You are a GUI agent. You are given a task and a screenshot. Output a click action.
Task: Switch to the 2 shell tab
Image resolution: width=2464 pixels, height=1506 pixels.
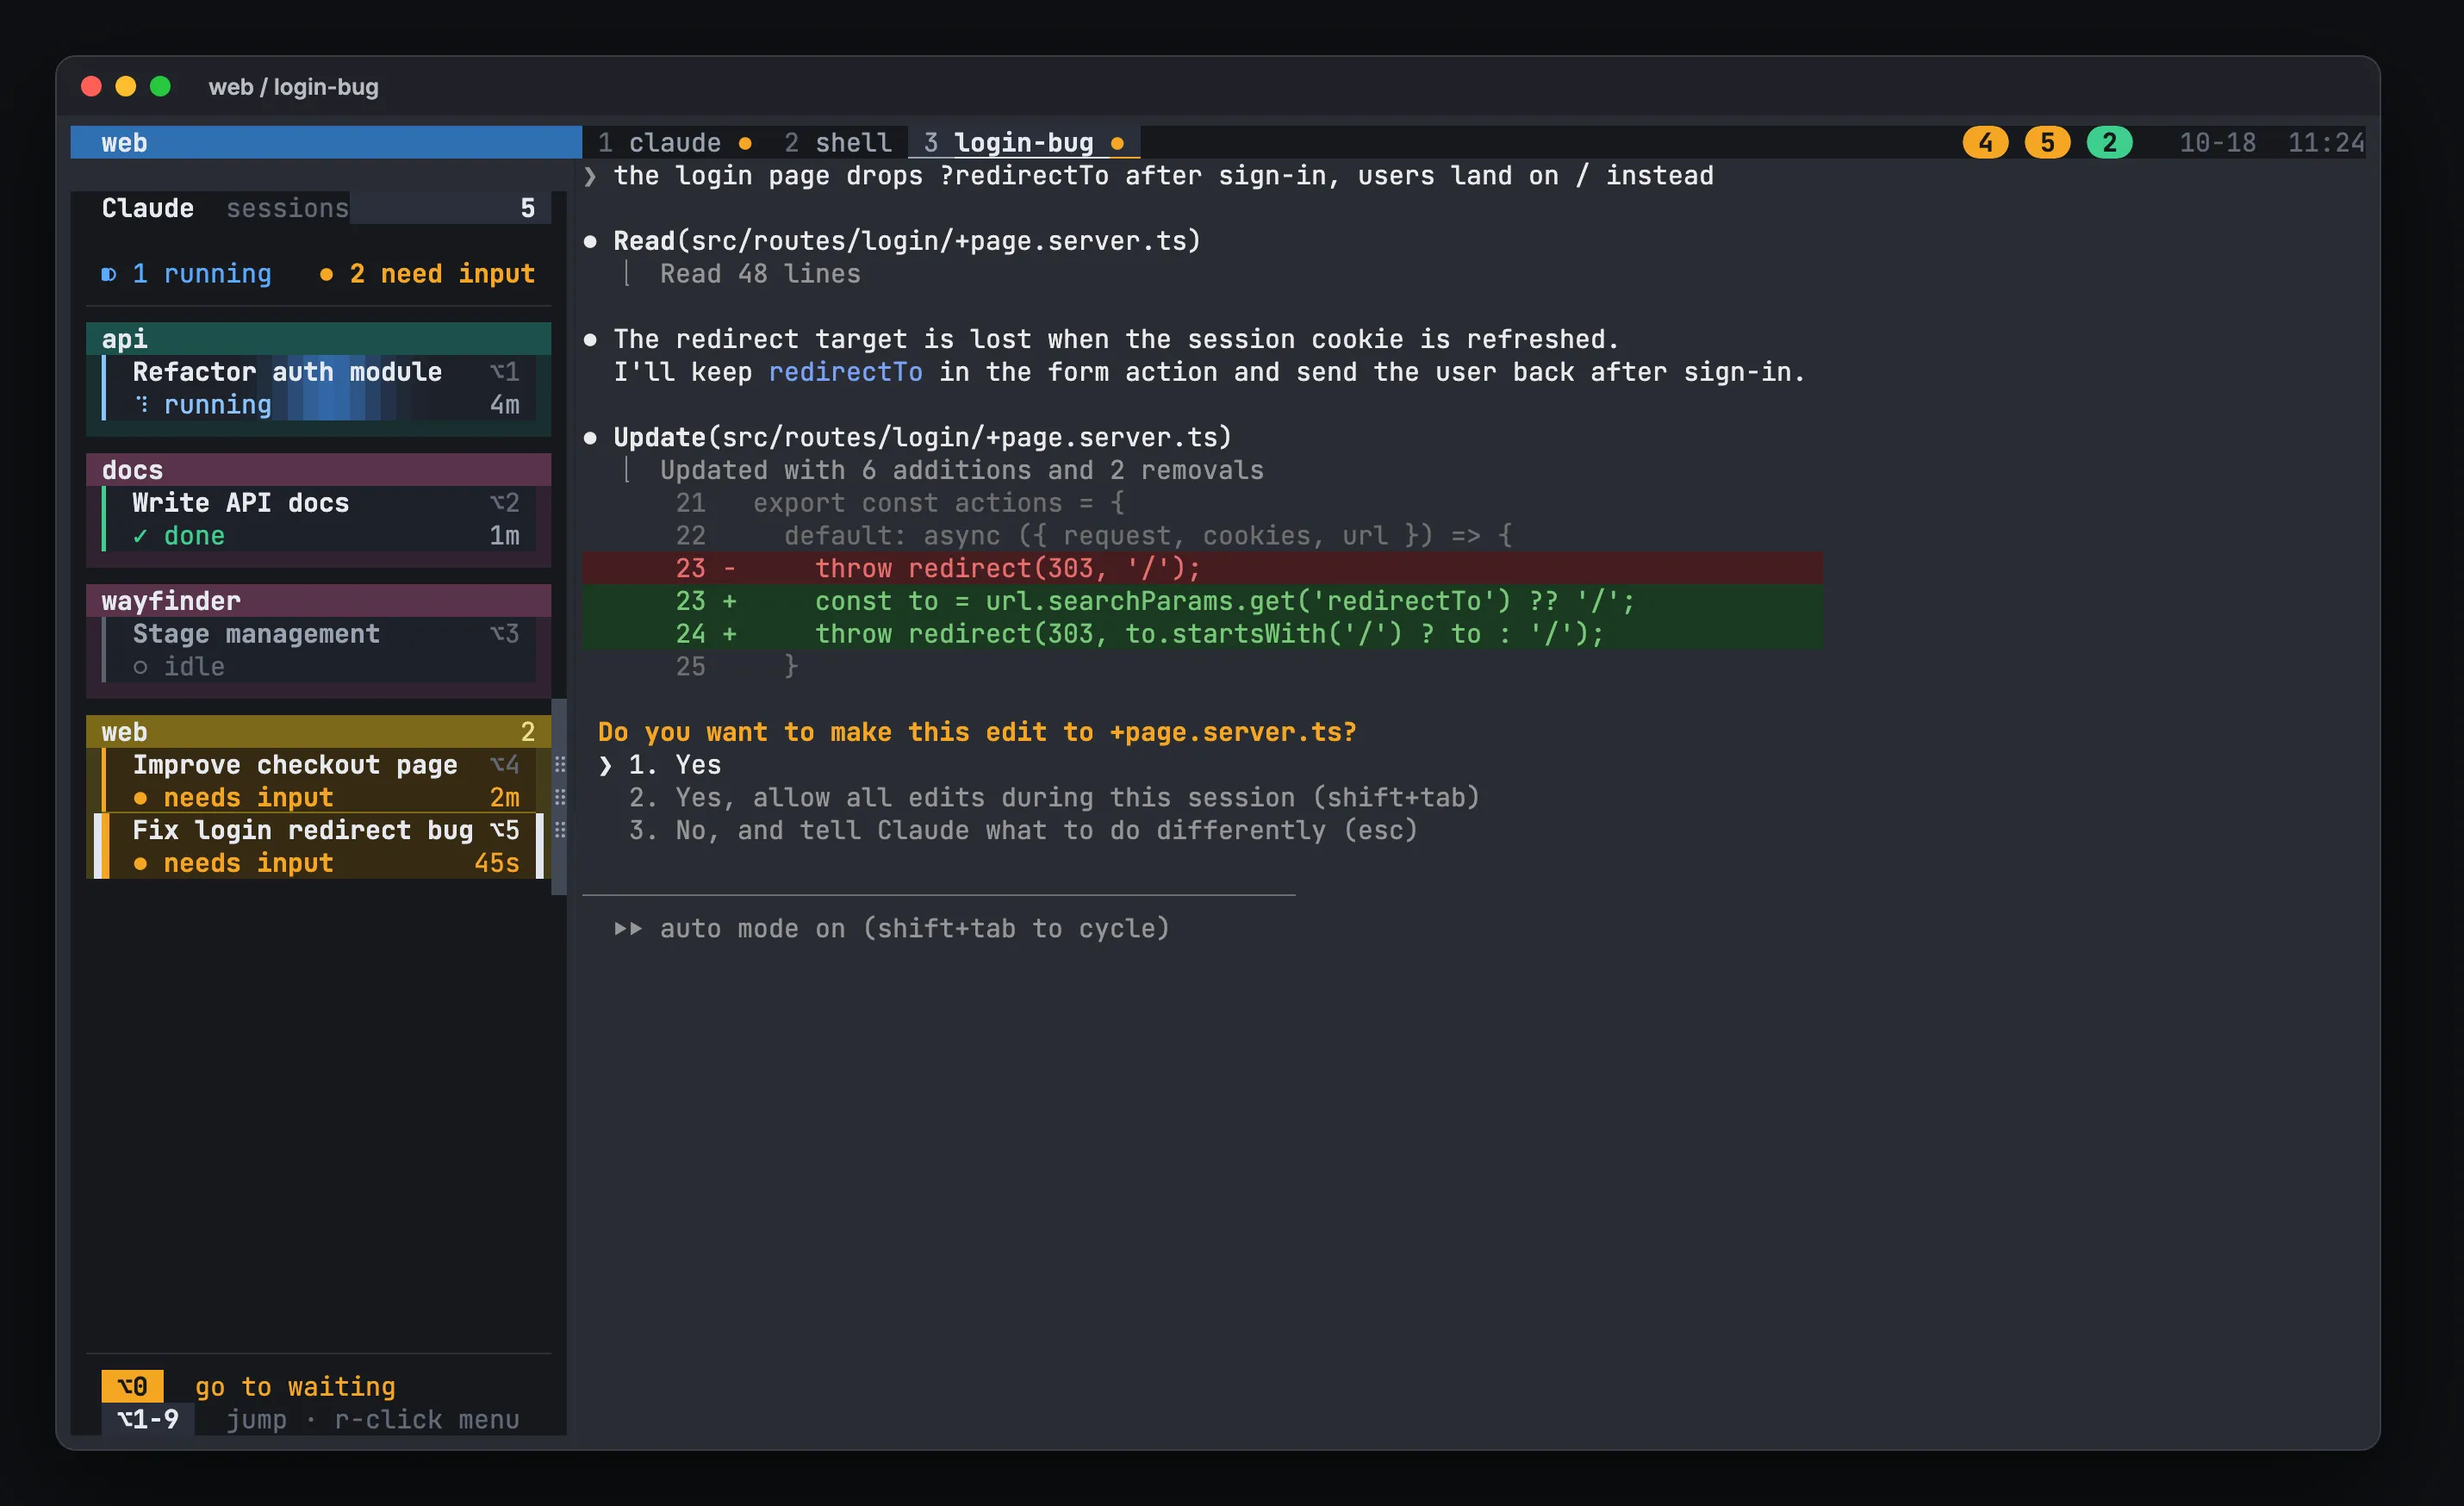(838, 143)
